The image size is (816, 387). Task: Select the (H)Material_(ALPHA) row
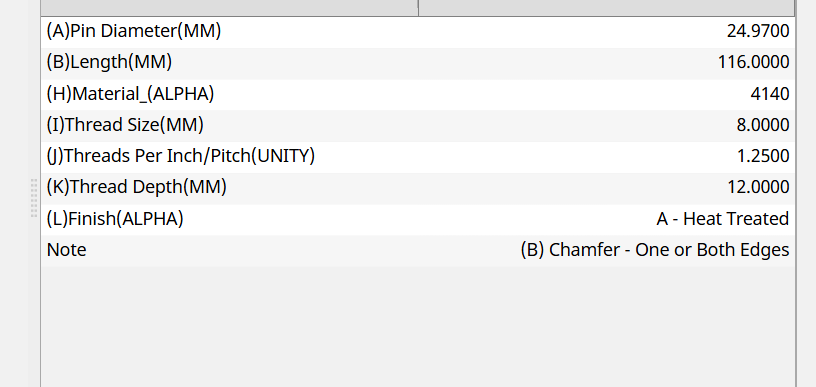pyautogui.click(x=418, y=94)
